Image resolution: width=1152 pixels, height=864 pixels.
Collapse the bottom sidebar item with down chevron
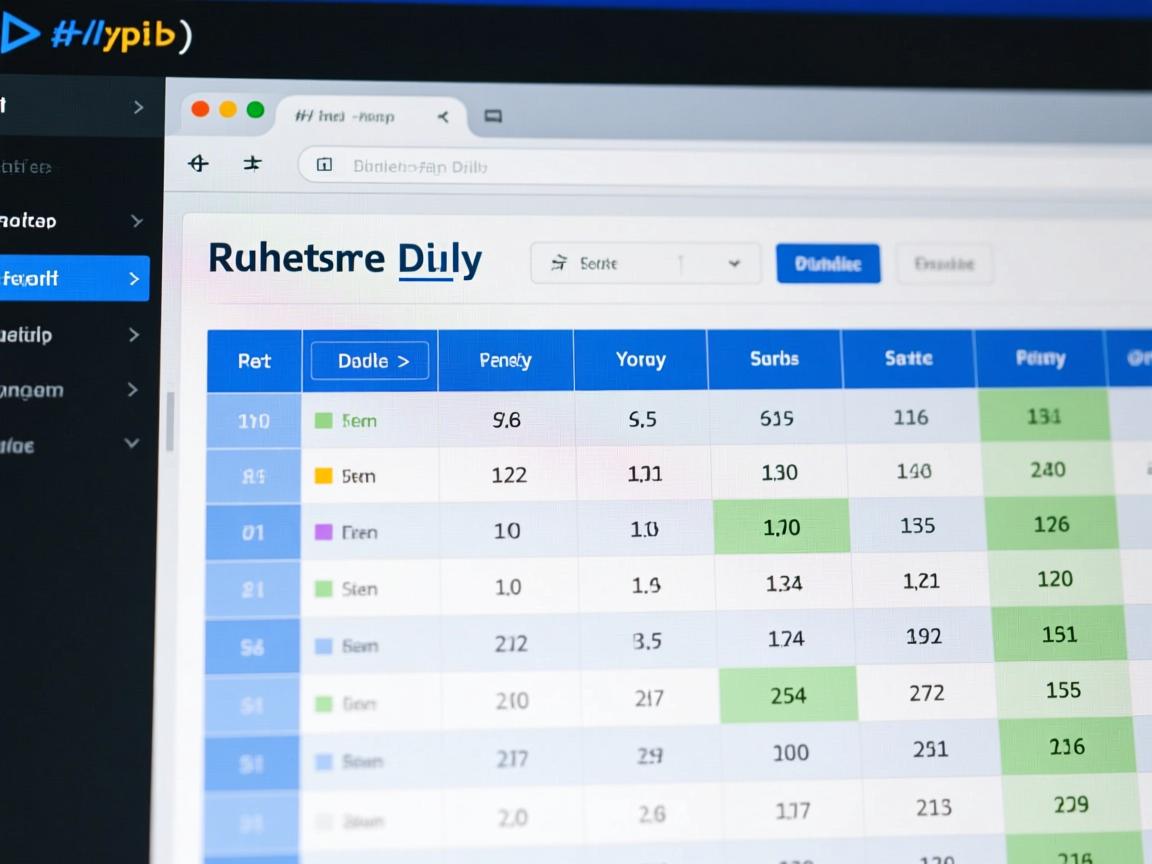click(x=131, y=443)
